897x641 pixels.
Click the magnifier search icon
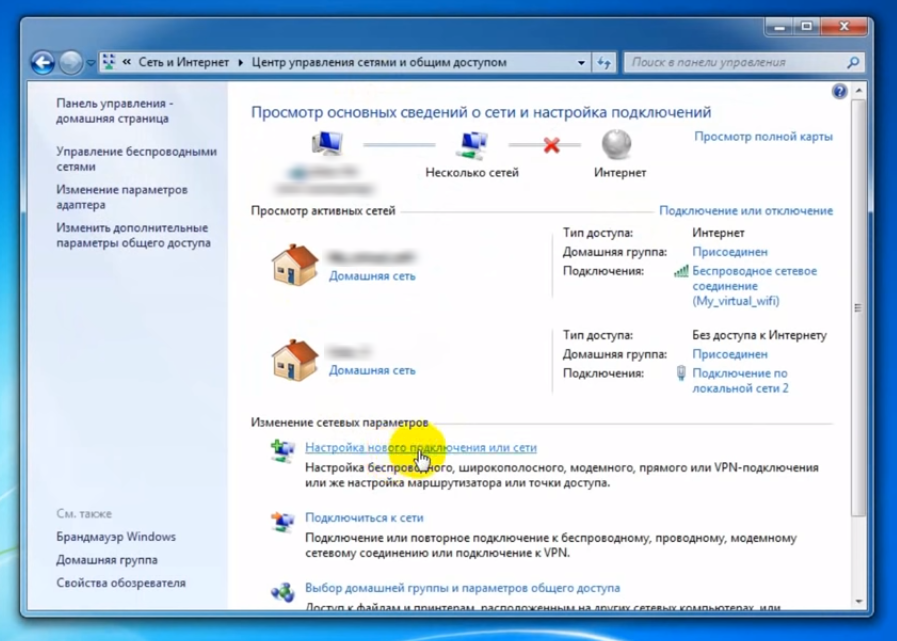pyautogui.click(x=853, y=62)
